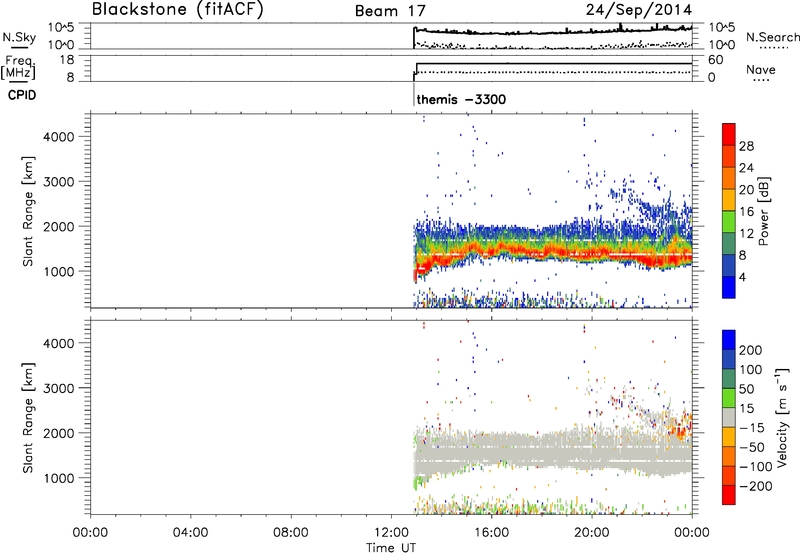Click the 'Velocity [m s-1]' colorbar label

pyautogui.click(x=783, y=418)
